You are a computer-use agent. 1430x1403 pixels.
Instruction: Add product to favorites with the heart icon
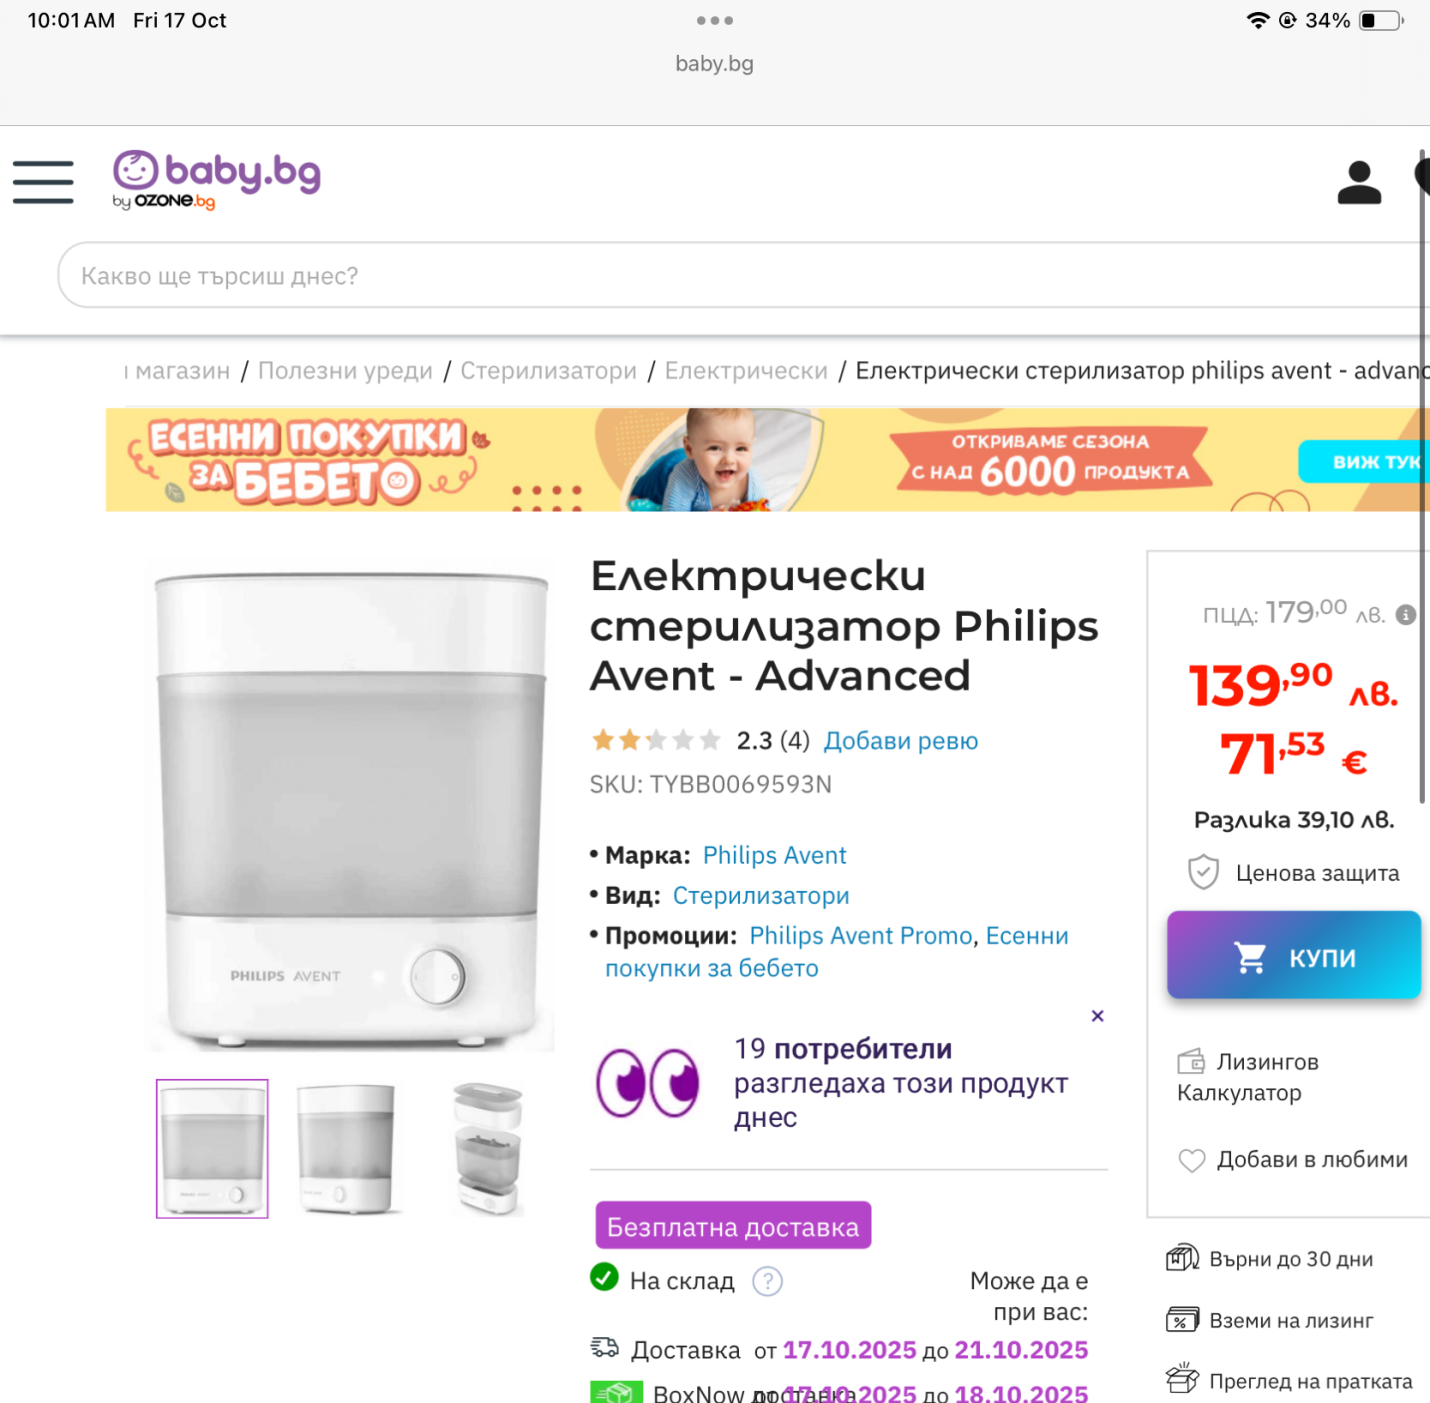(1192, 1160)
